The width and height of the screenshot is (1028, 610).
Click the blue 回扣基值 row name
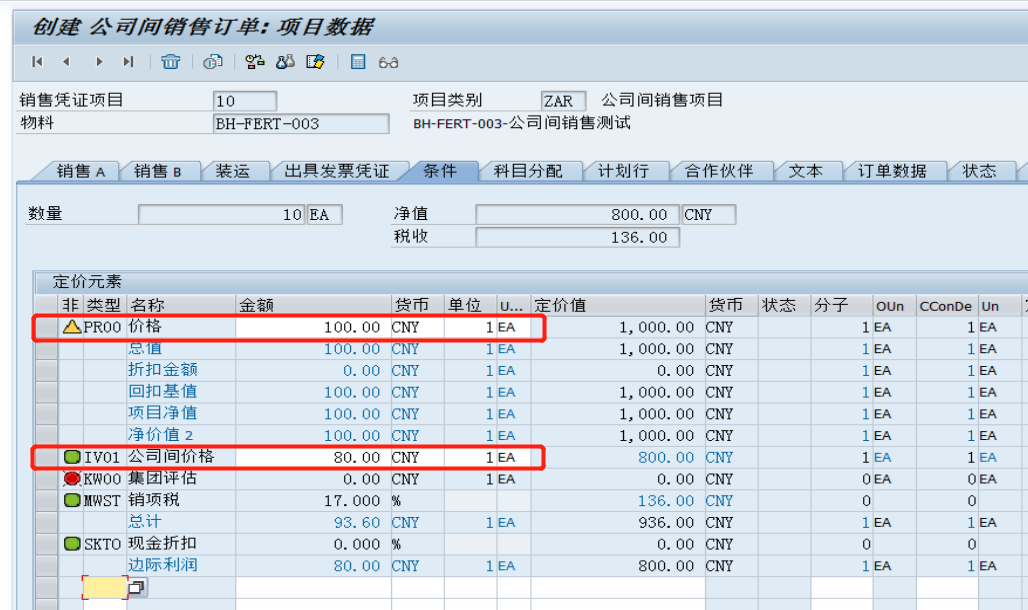(163, 392)
